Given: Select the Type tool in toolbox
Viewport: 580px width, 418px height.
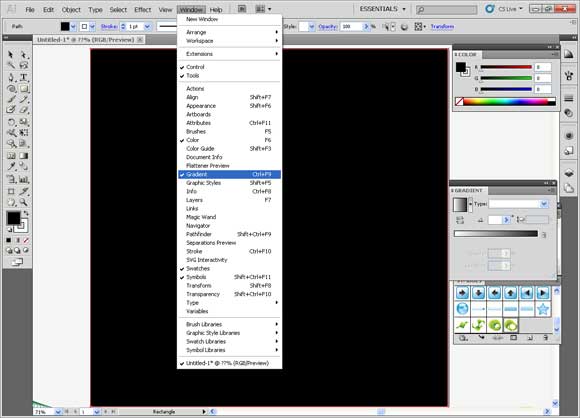Looking at the screenshot, I should pos(23,77).
